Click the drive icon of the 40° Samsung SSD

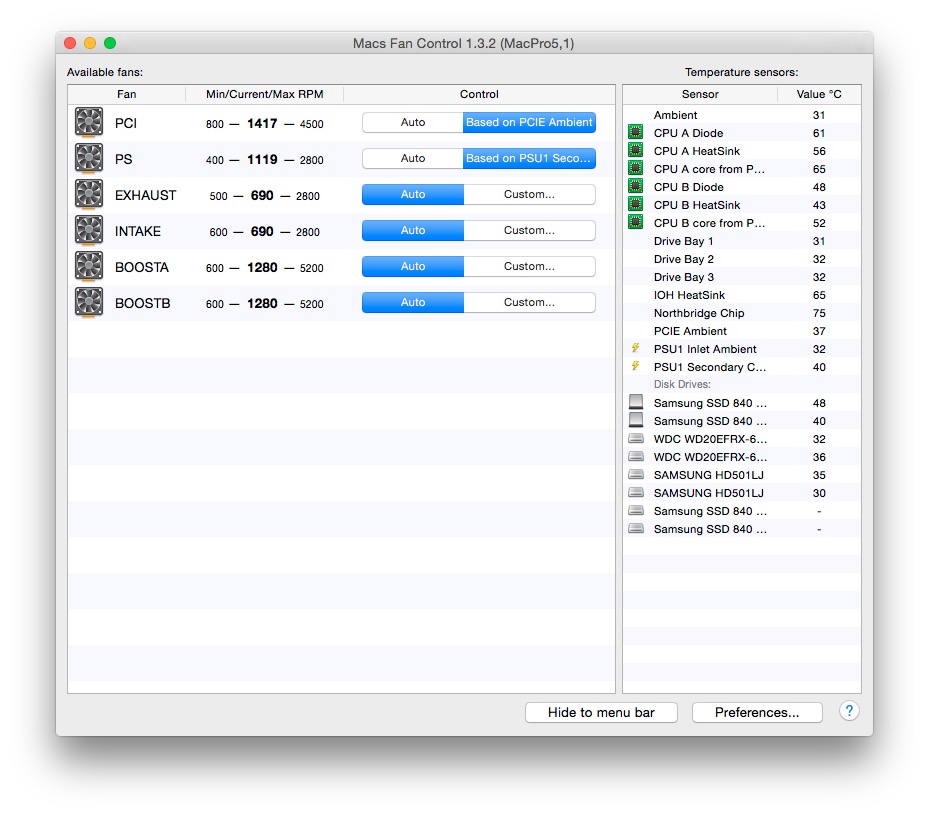[x=636, y=420]
